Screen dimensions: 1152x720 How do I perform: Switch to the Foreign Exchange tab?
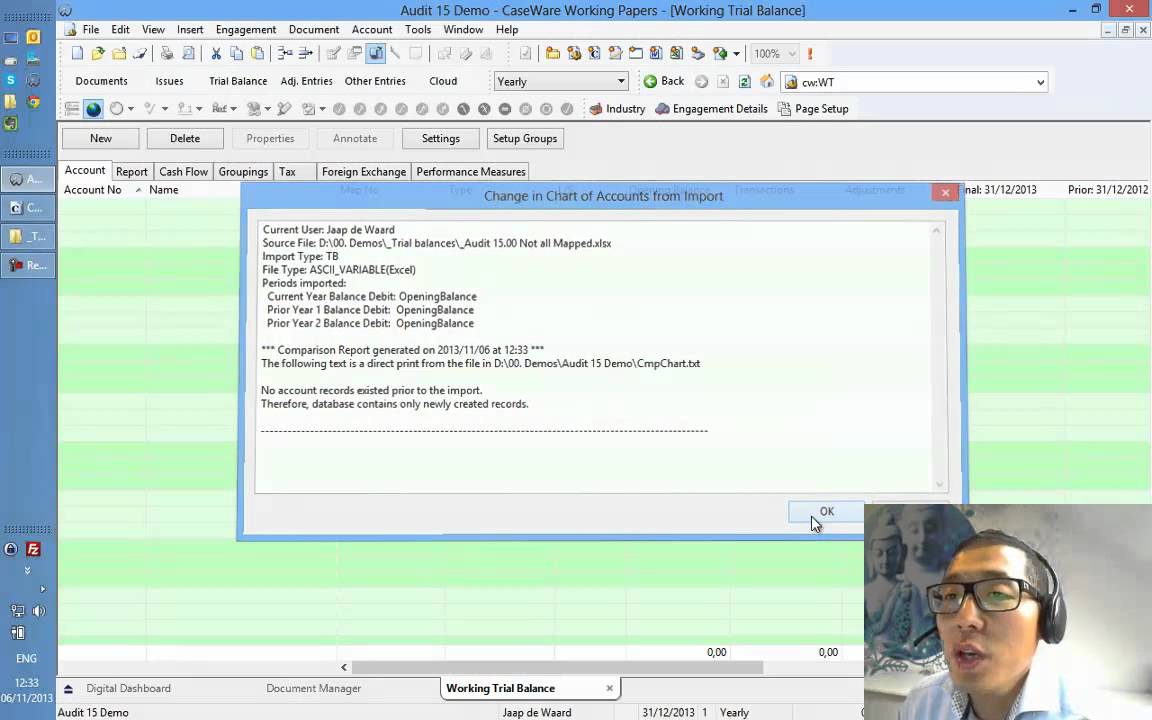point(364,171)
